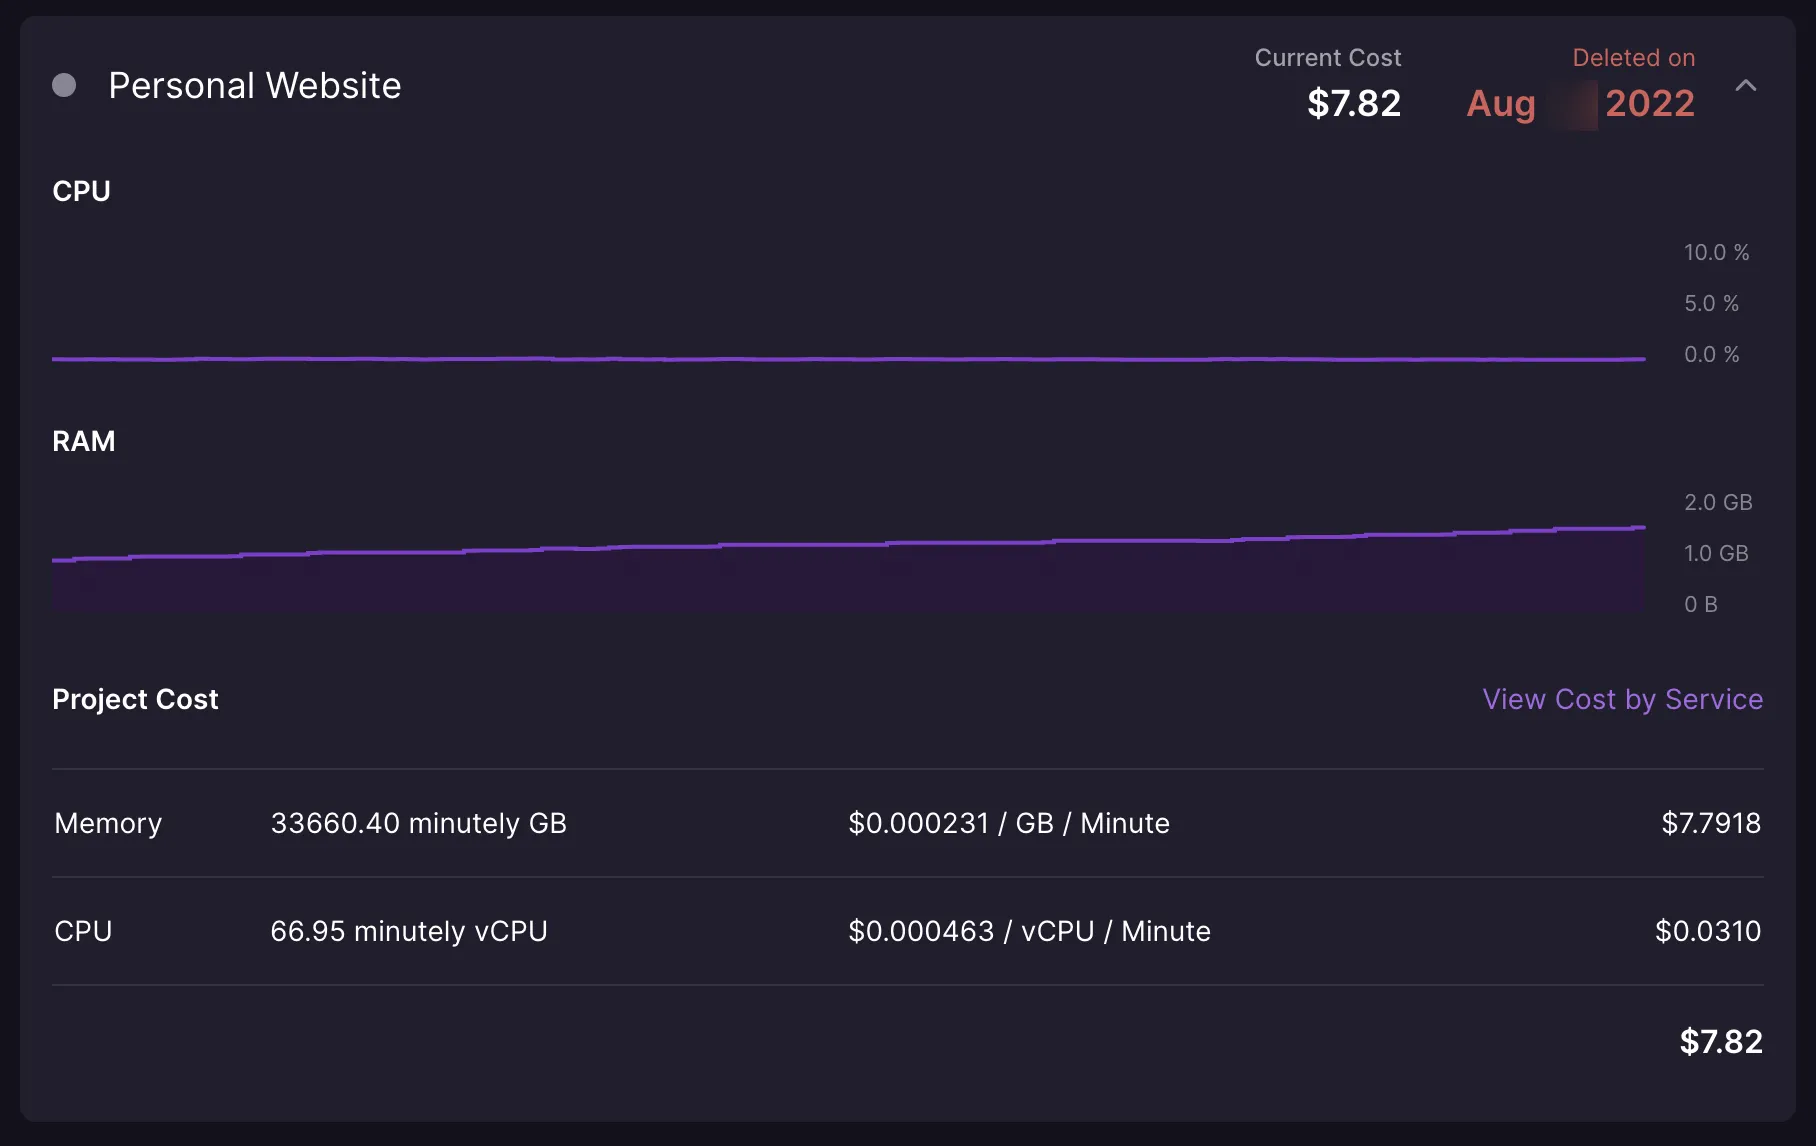The width and height of the screenshot is (1816, 1146).
Task: Click the total $7.82 amount
Action: (x=1721, y=1042)
